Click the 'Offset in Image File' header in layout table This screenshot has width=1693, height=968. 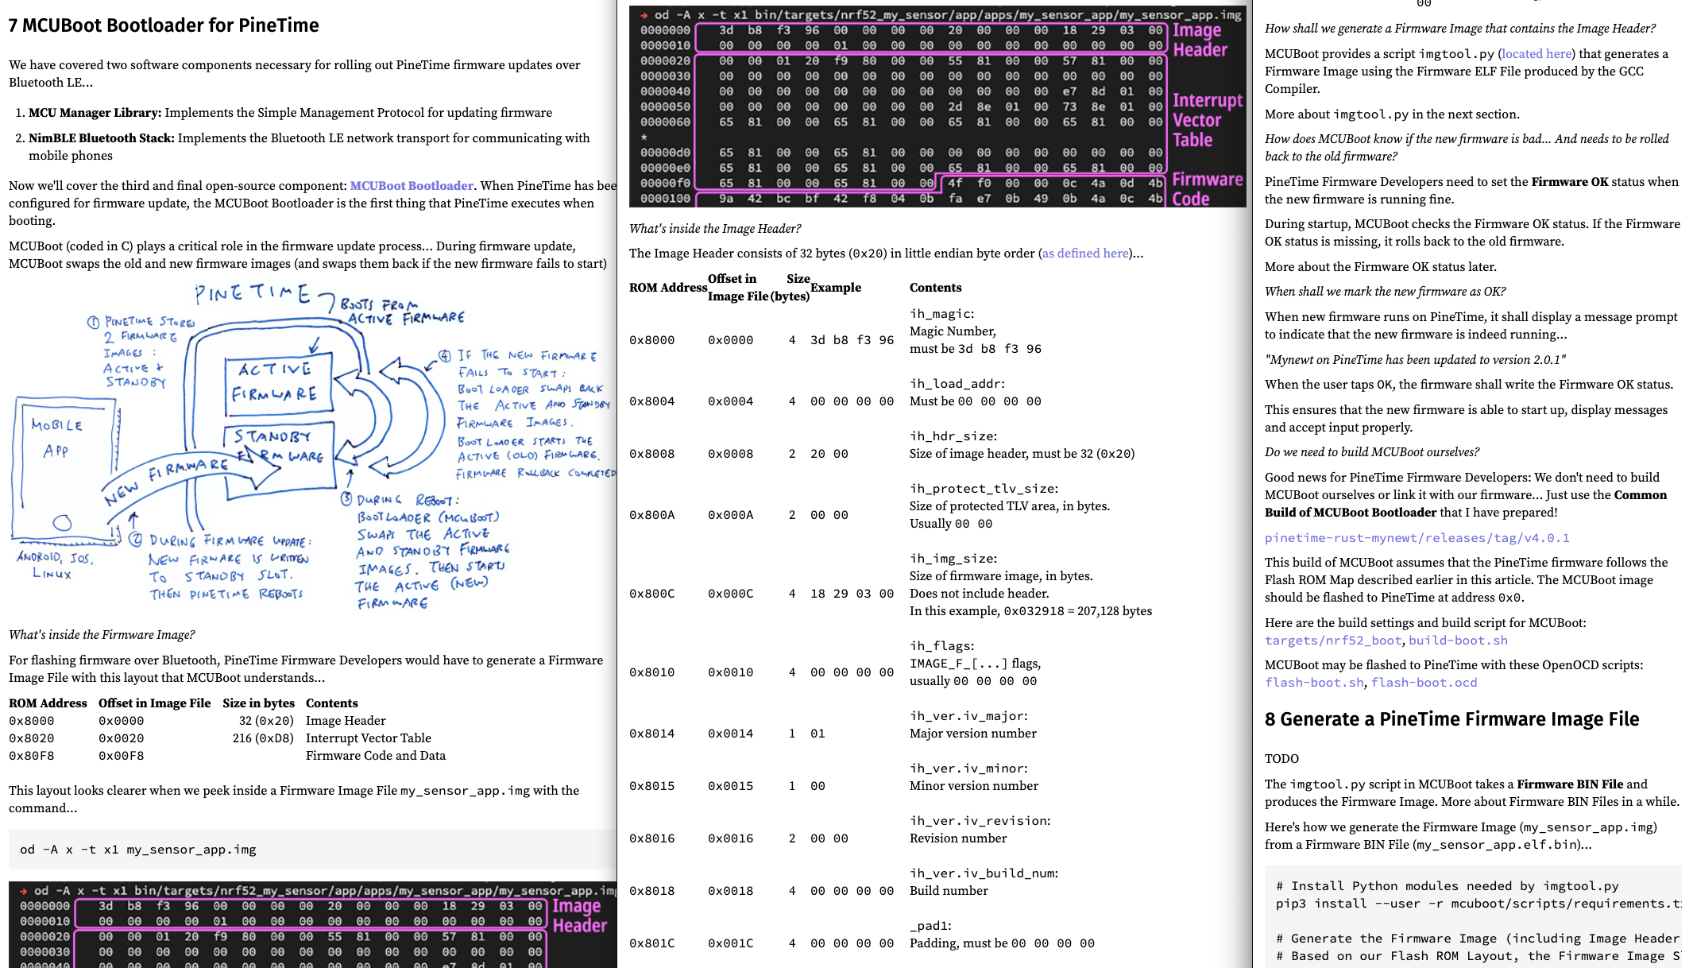(154, 704)
